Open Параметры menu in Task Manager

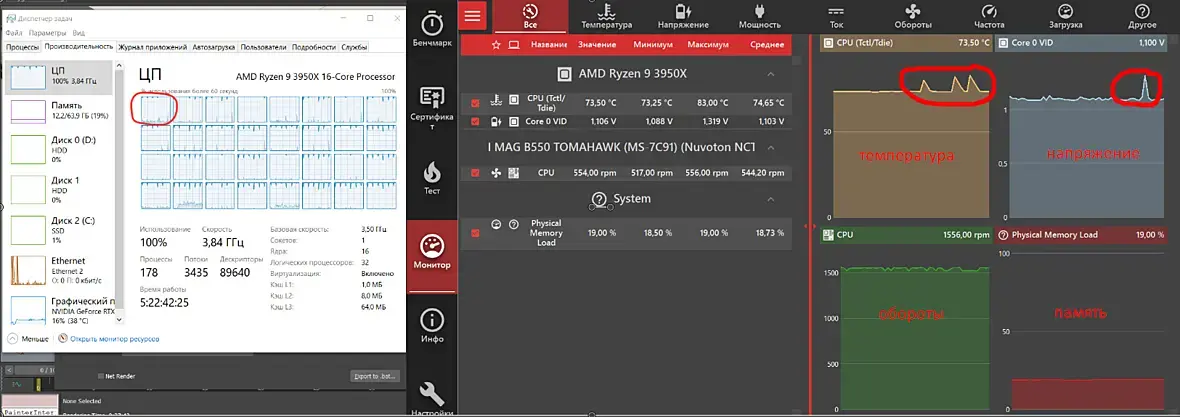[x=47, y=33]
